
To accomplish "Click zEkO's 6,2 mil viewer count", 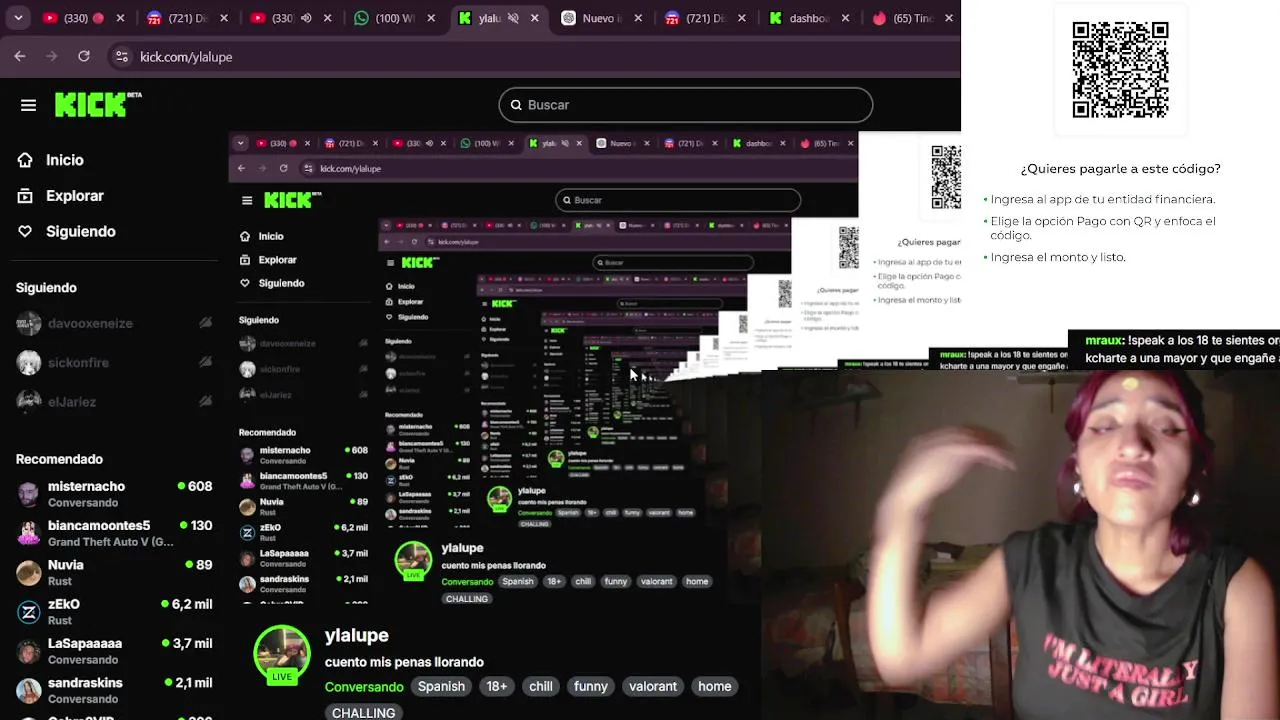I will pos(187,604).
